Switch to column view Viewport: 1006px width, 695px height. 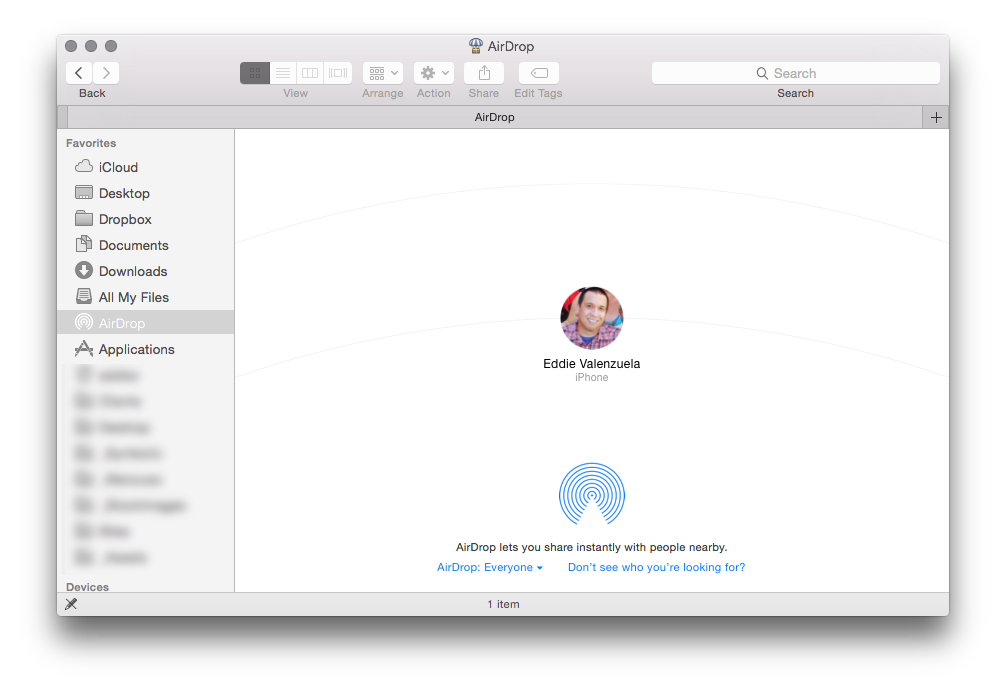(x=310, y=73)
